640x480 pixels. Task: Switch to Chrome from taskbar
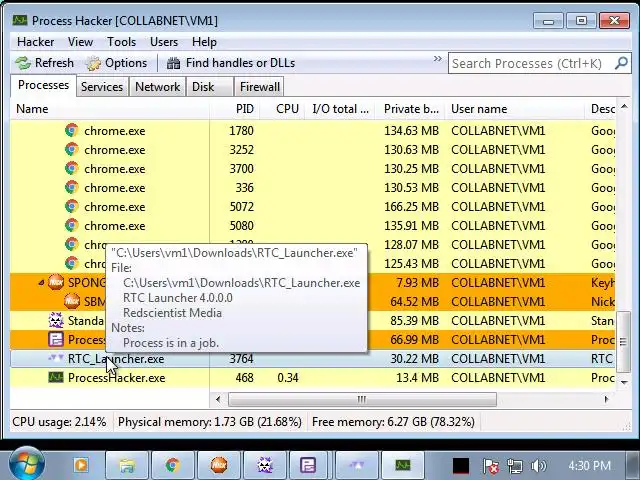[x=173, y=465]
